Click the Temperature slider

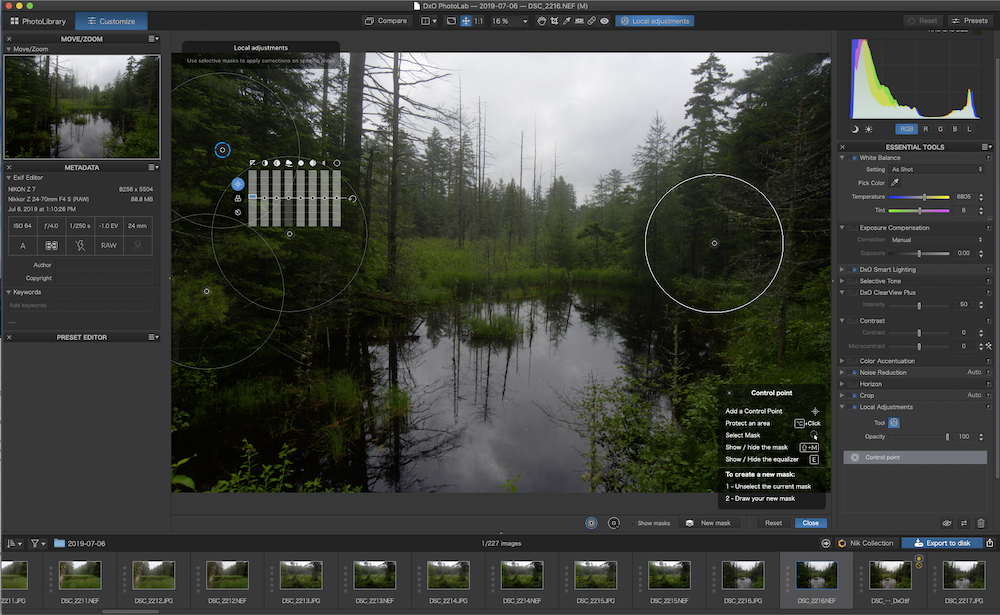pyautogui.click(x=920, y=197)
